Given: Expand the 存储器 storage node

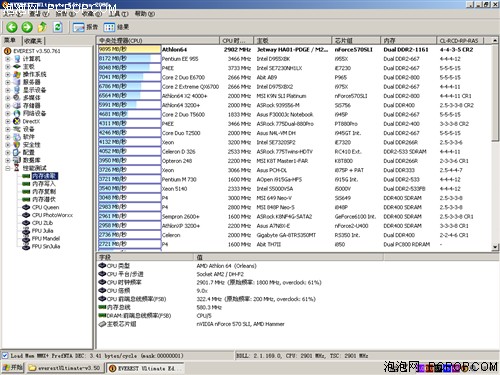Looking at the screenshot, I should pos(8,106).
